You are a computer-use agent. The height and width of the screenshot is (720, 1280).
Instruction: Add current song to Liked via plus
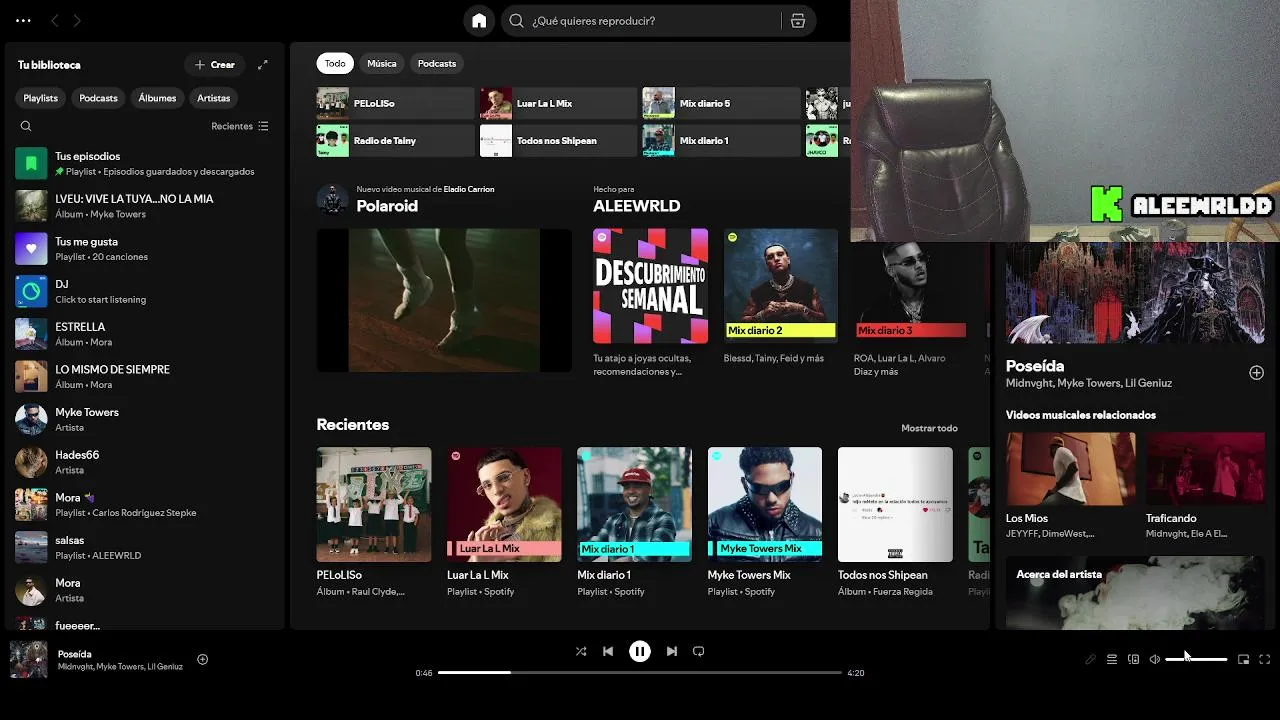point(203,659)
